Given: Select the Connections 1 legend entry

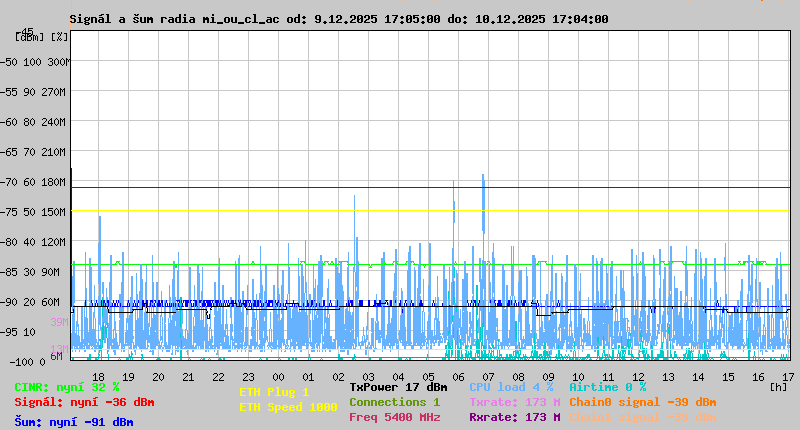Looking at the screenshot, I should coord(394,402).
